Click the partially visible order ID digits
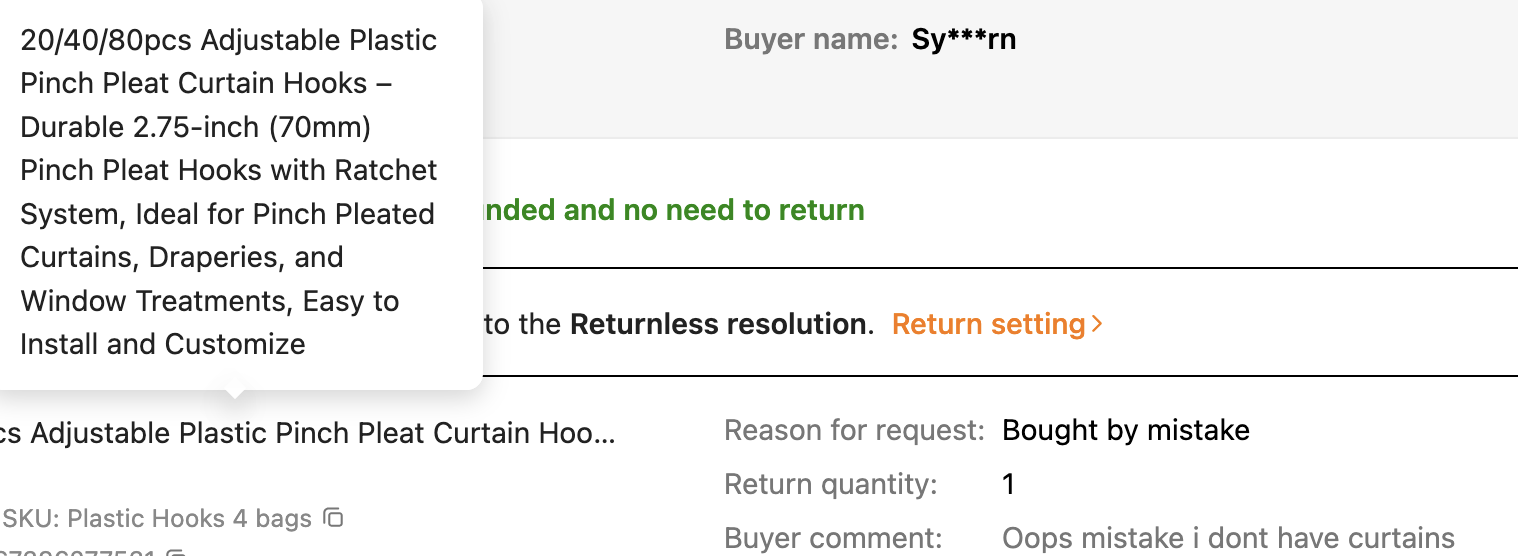 78,553
